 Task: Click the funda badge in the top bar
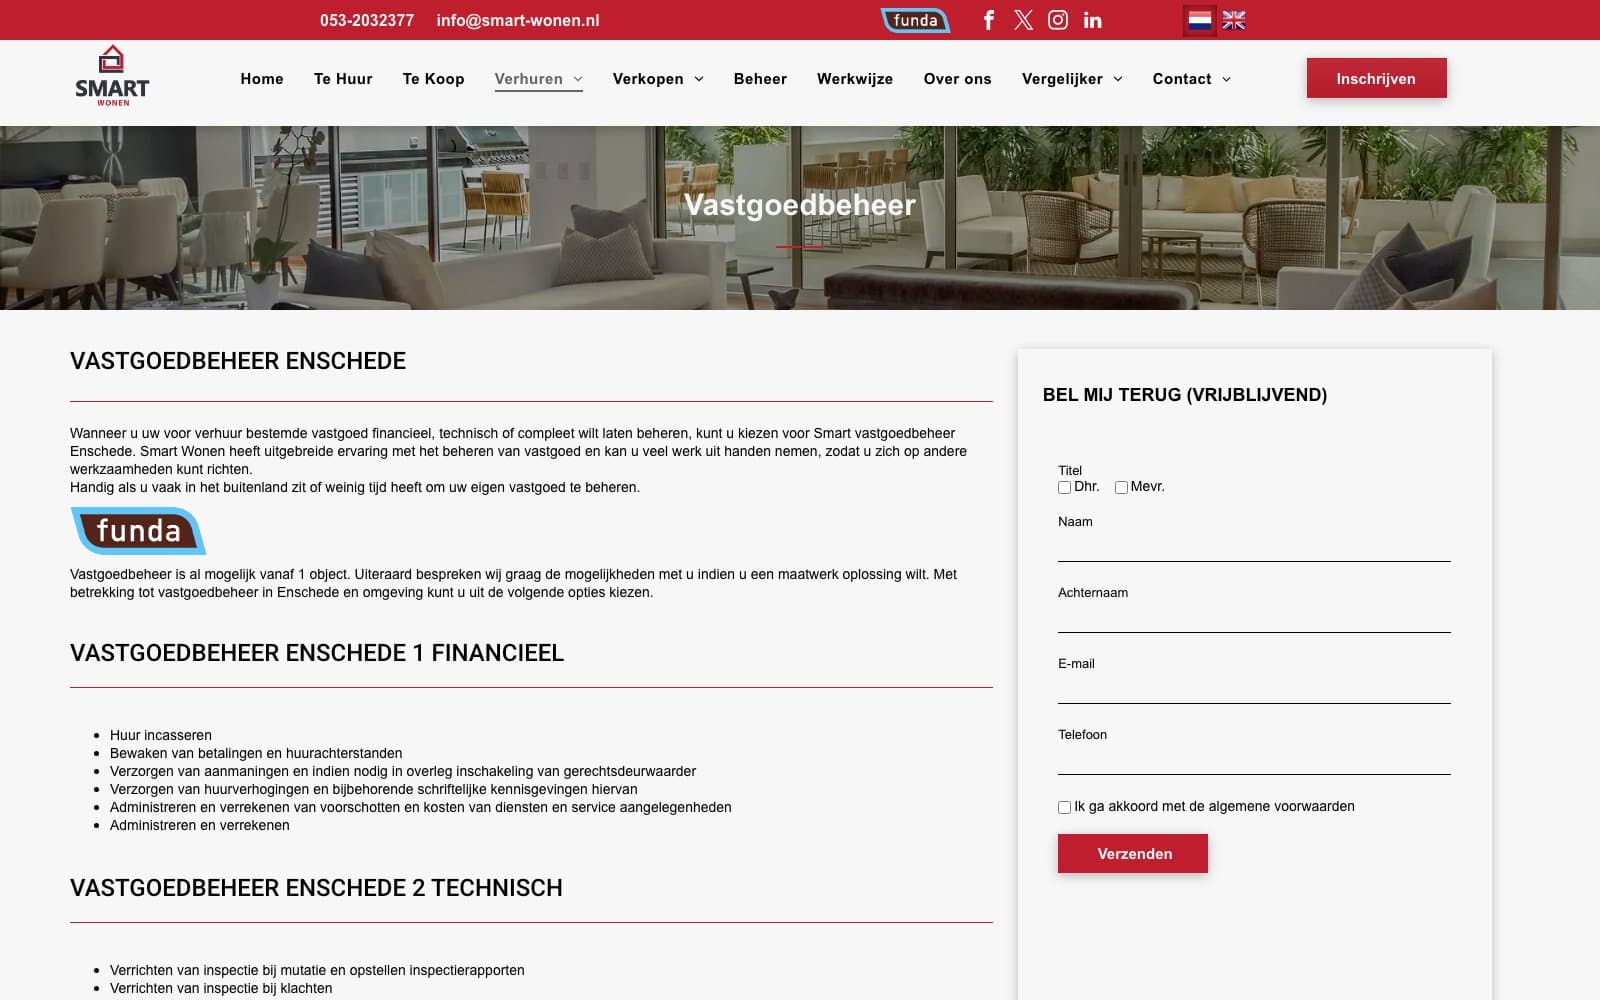click(915, 20)
